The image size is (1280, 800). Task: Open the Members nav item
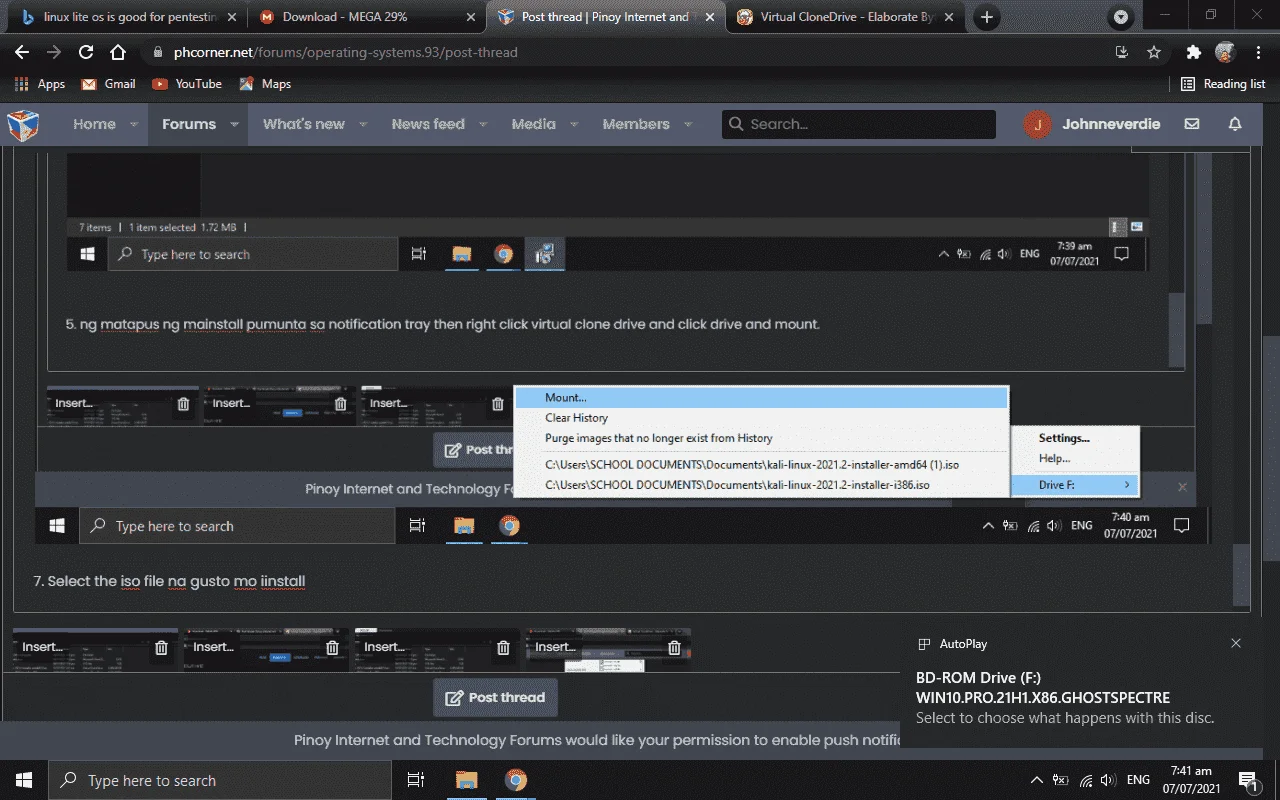click(x=636, y=124)
